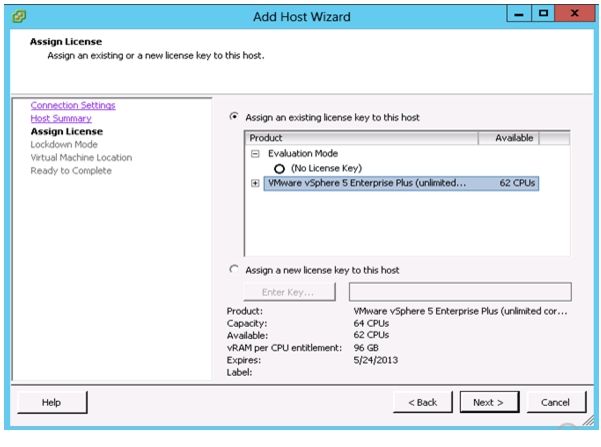Select Assign a new license key radio button
This screenshot has width=601, height=447.
click(234, 269)
